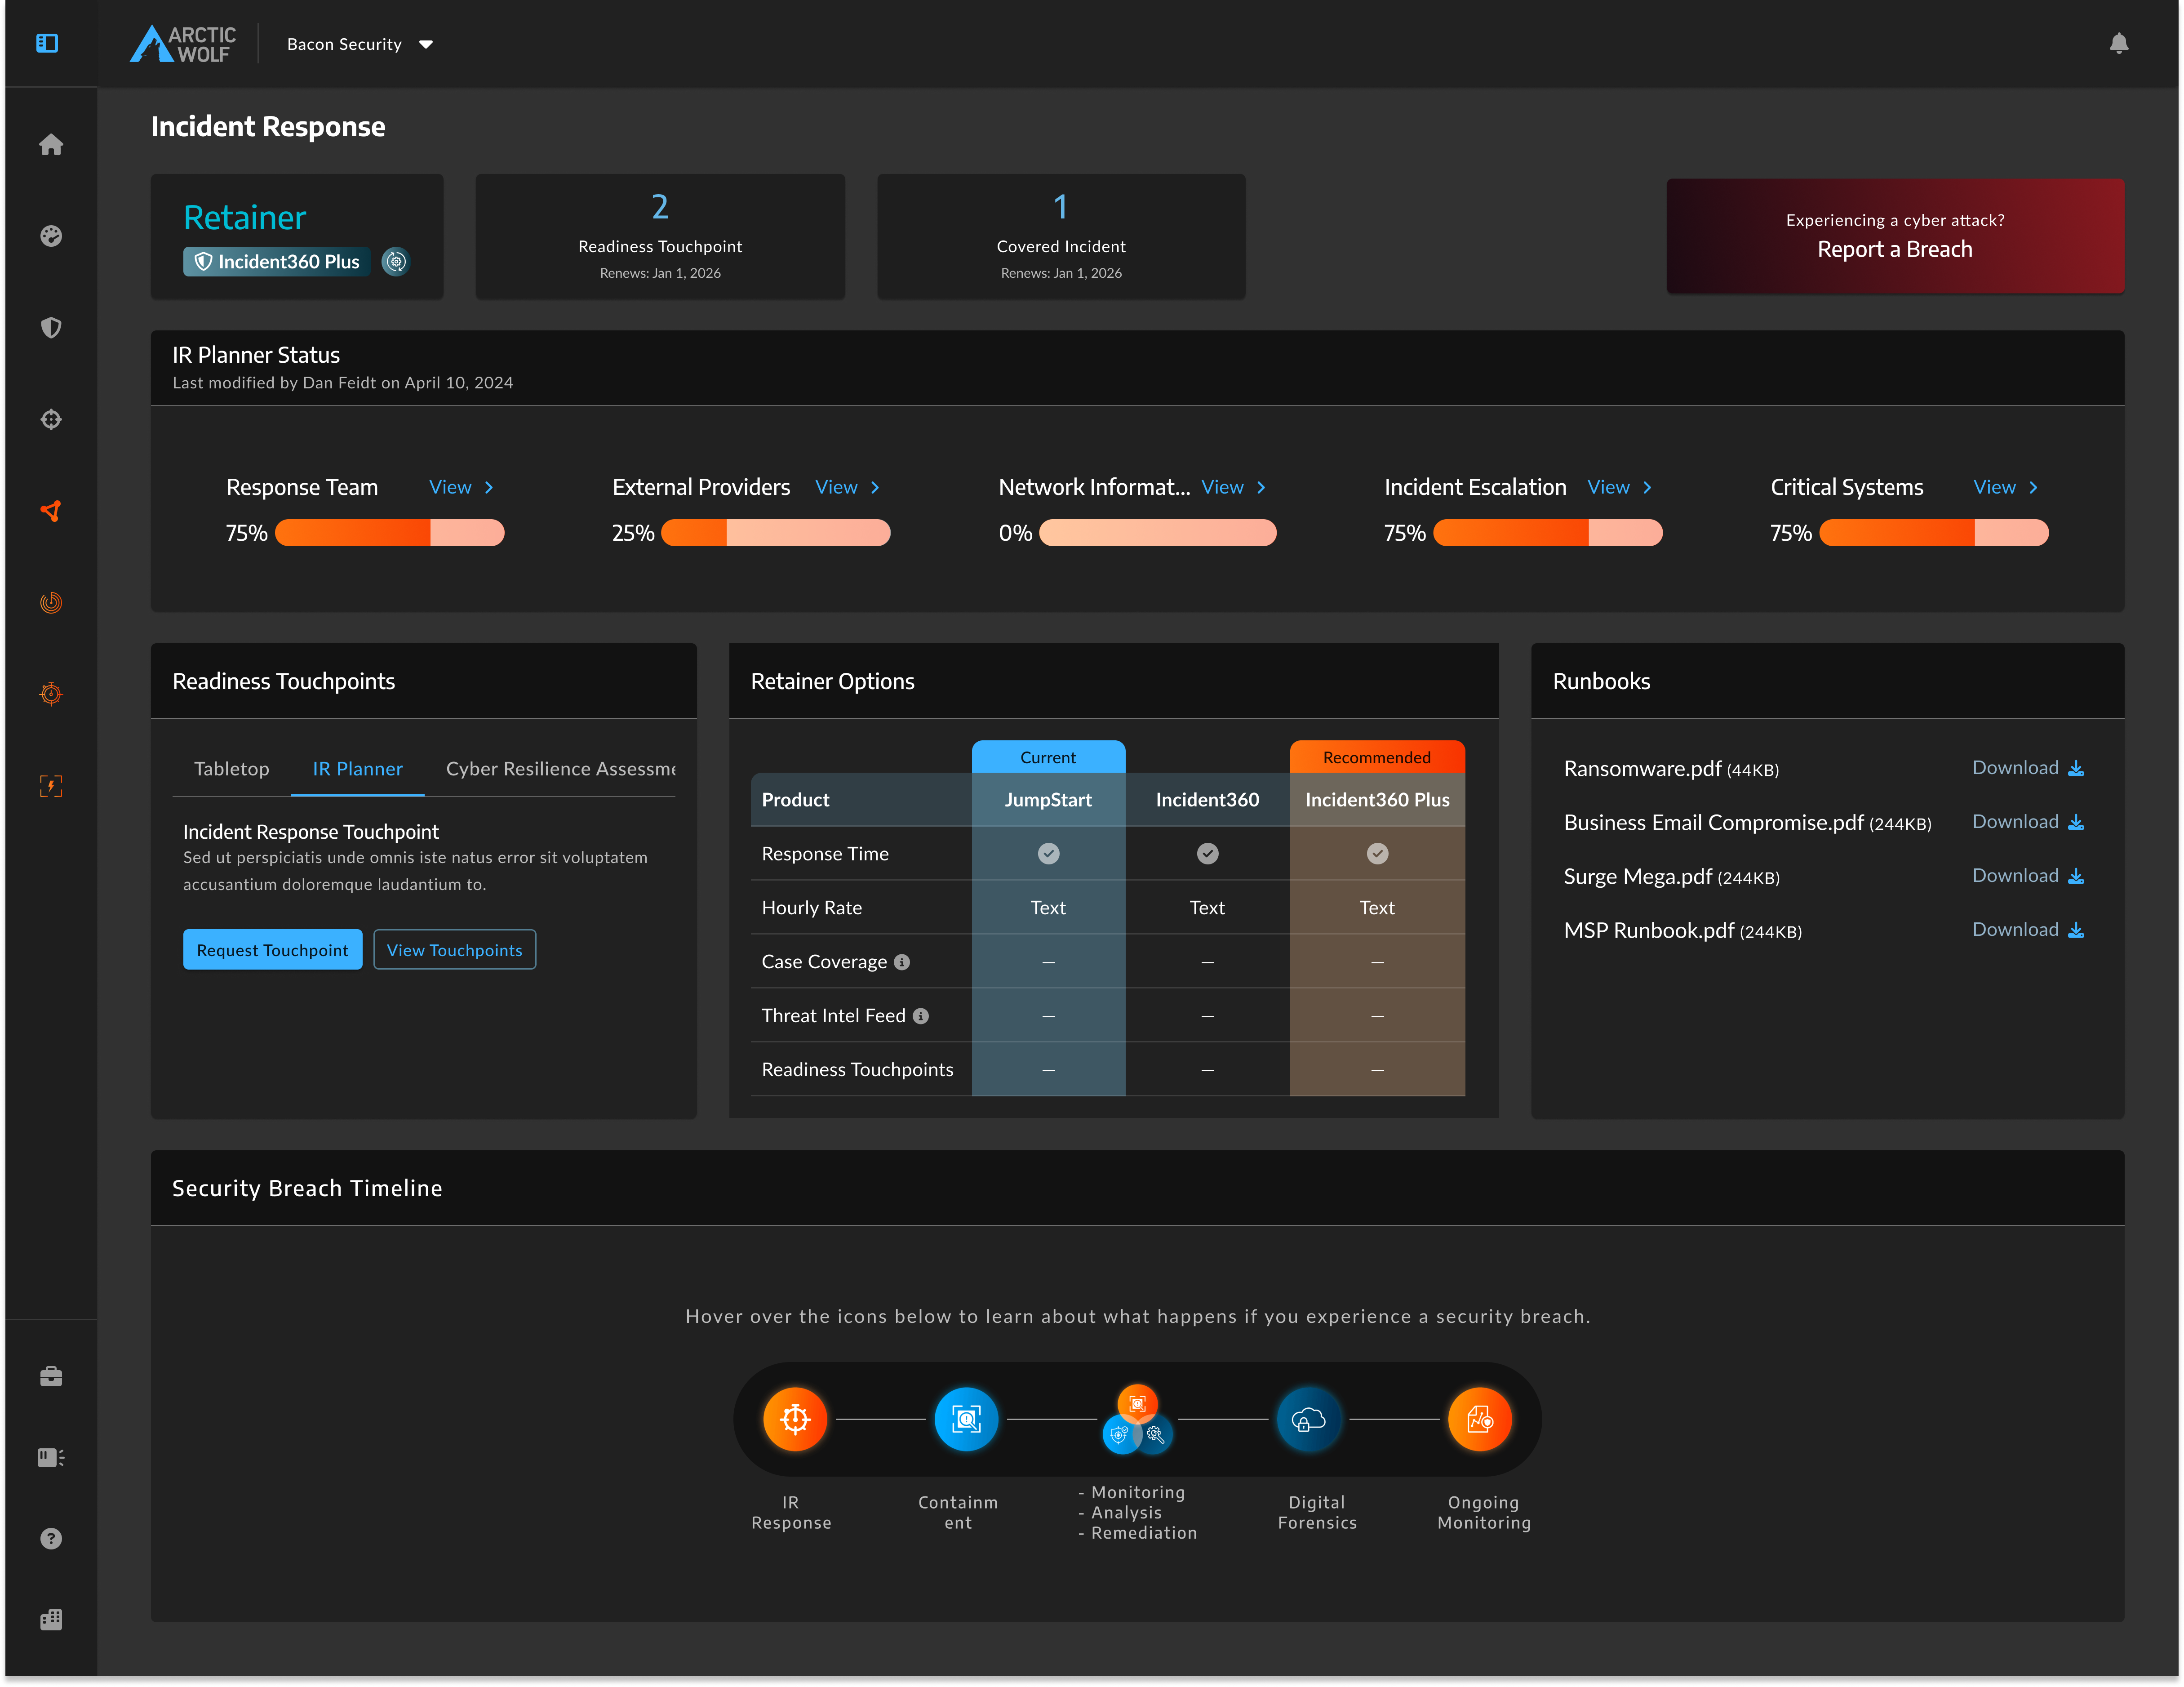Open the building organization sidebar icon
The height and width of the screenshot is (1687, 2184).
(x=51, y=1620)
